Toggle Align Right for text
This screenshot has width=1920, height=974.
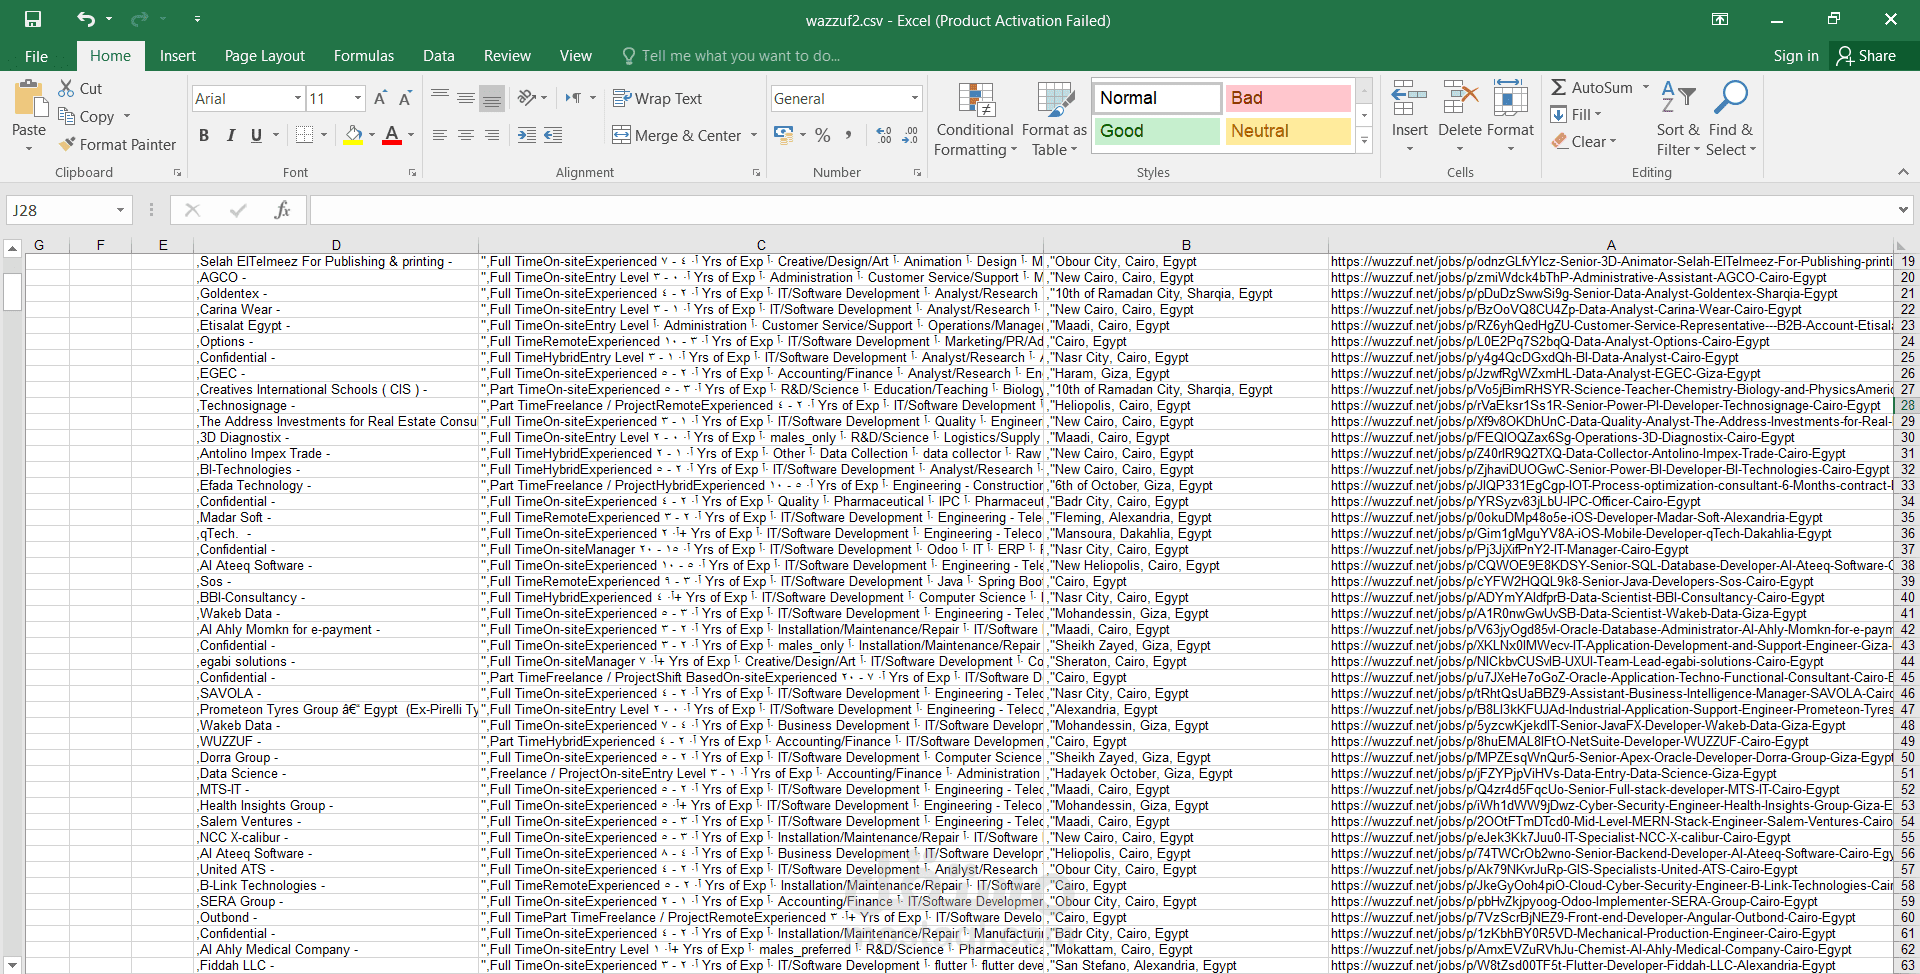click(492, 135)
